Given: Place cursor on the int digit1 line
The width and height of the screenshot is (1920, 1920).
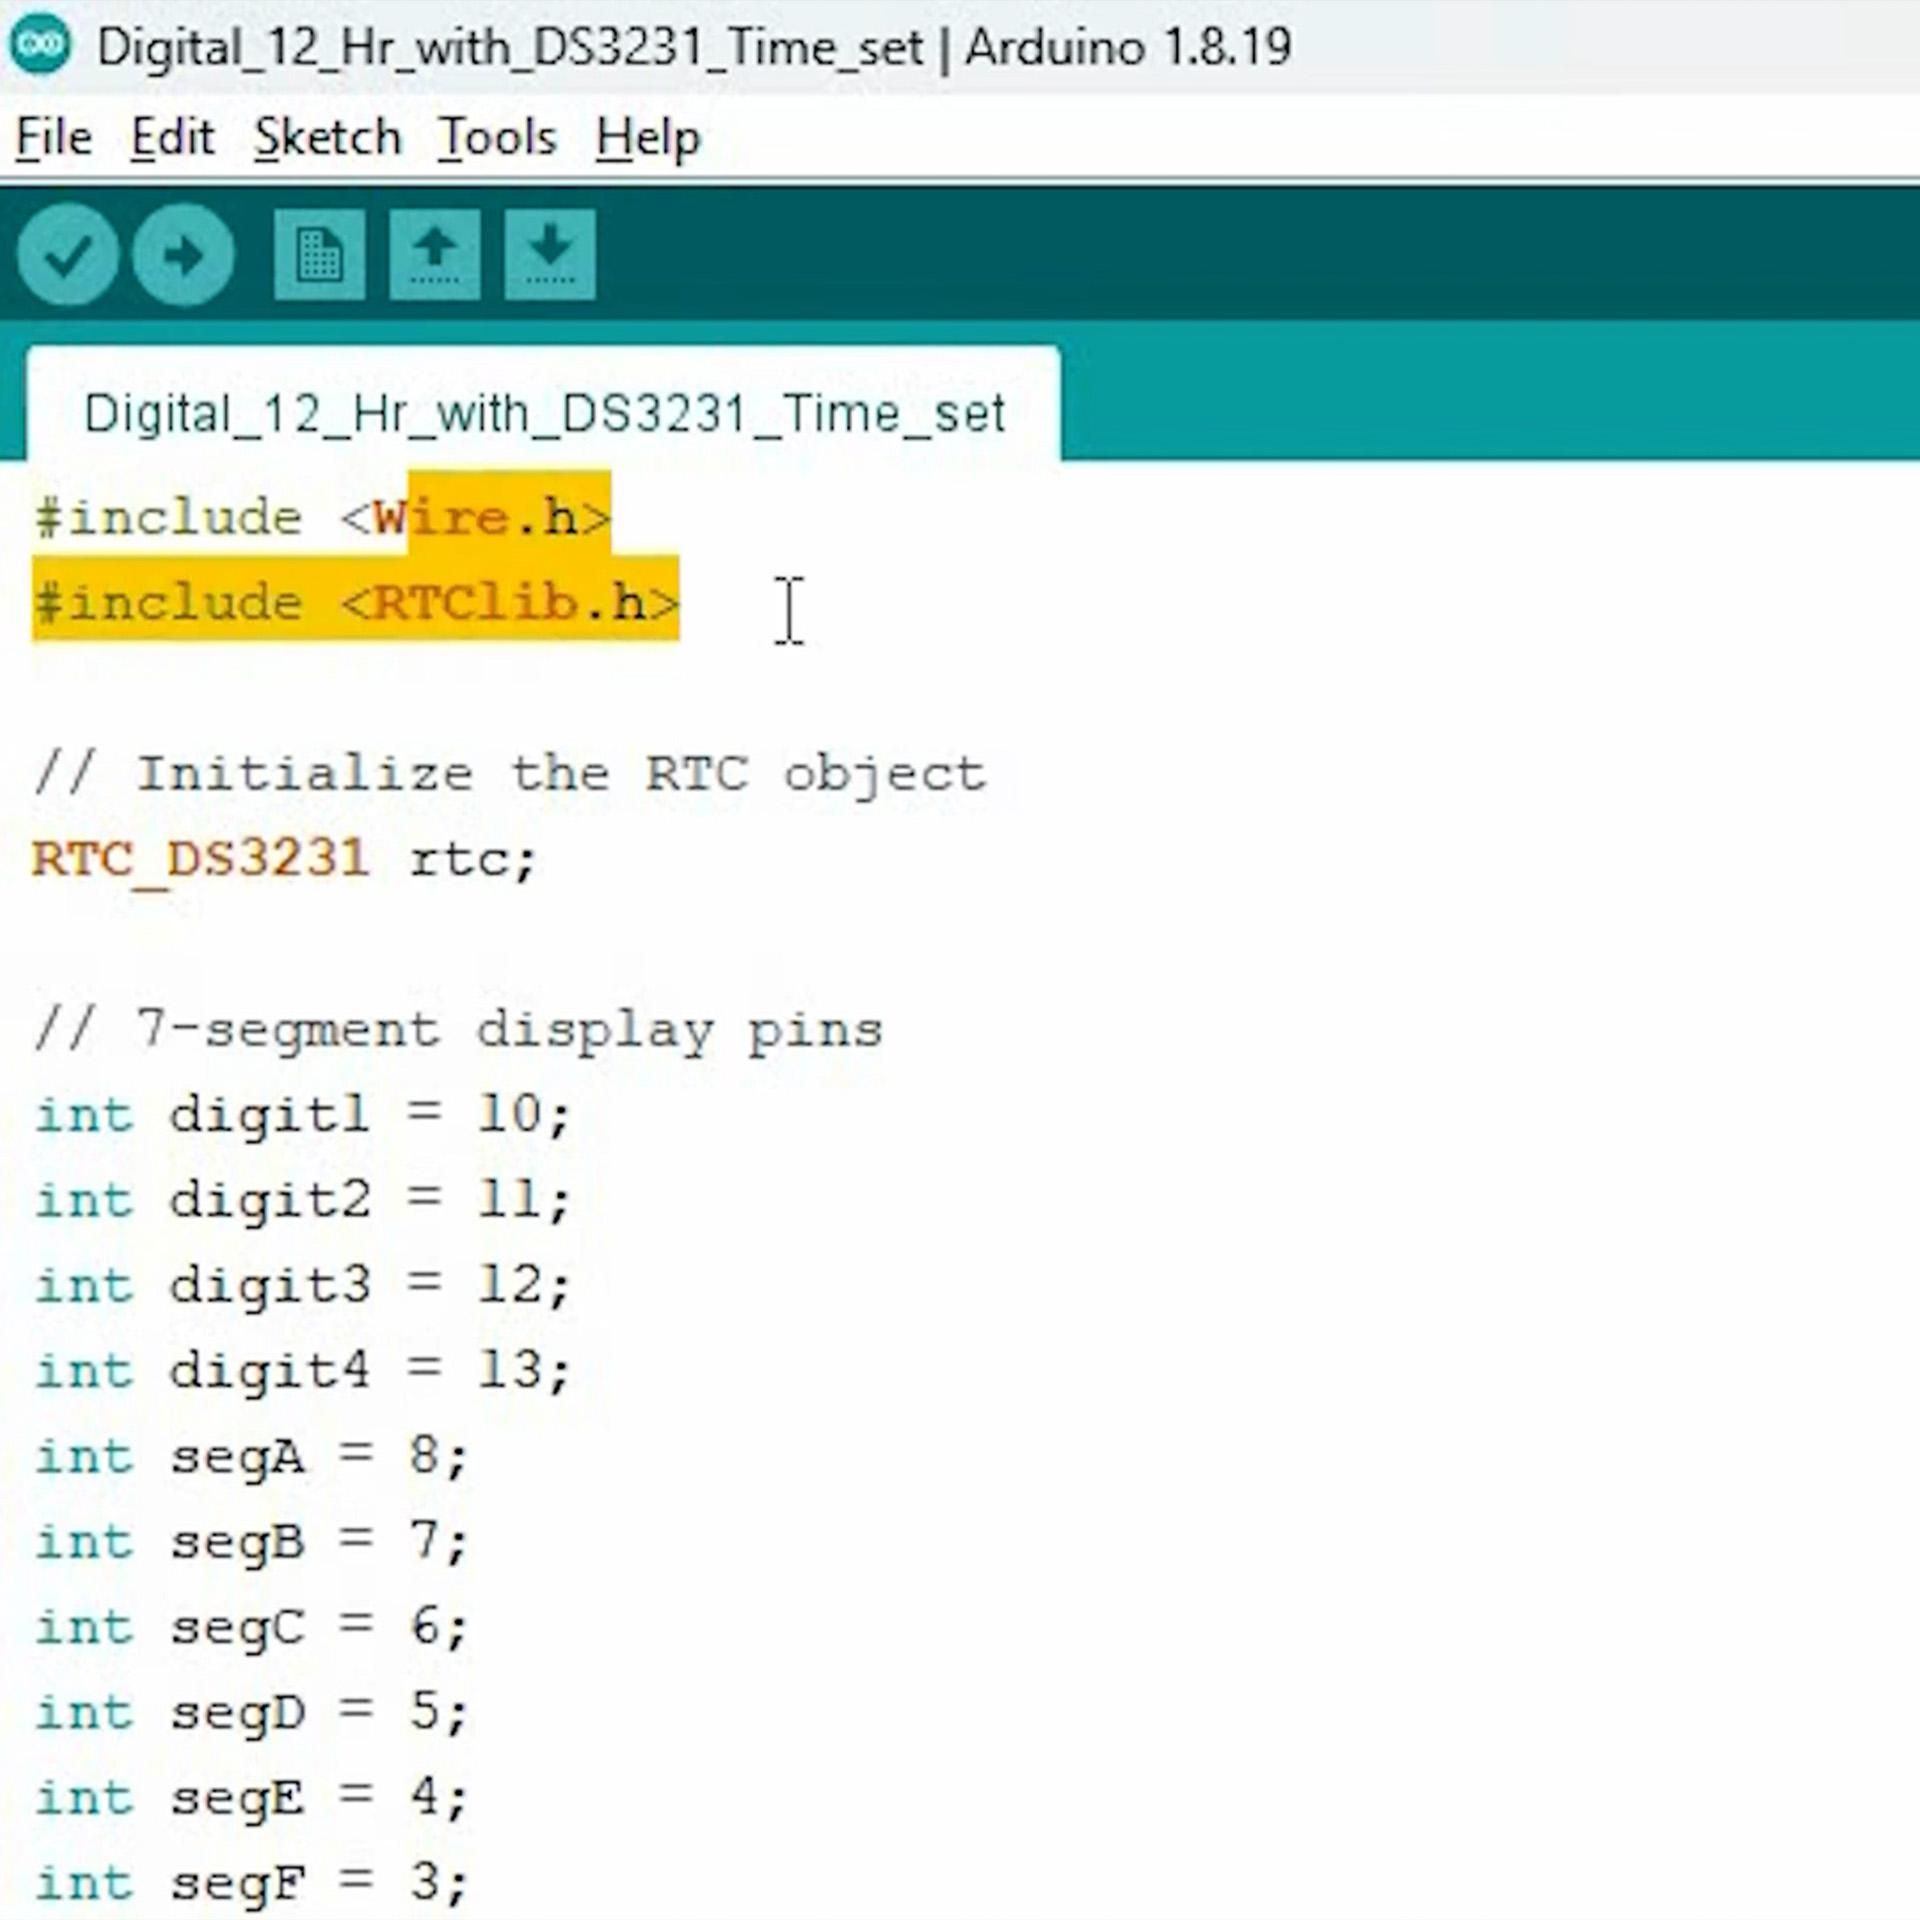Looking at the screenshot, I should (x=300, y=1114).
